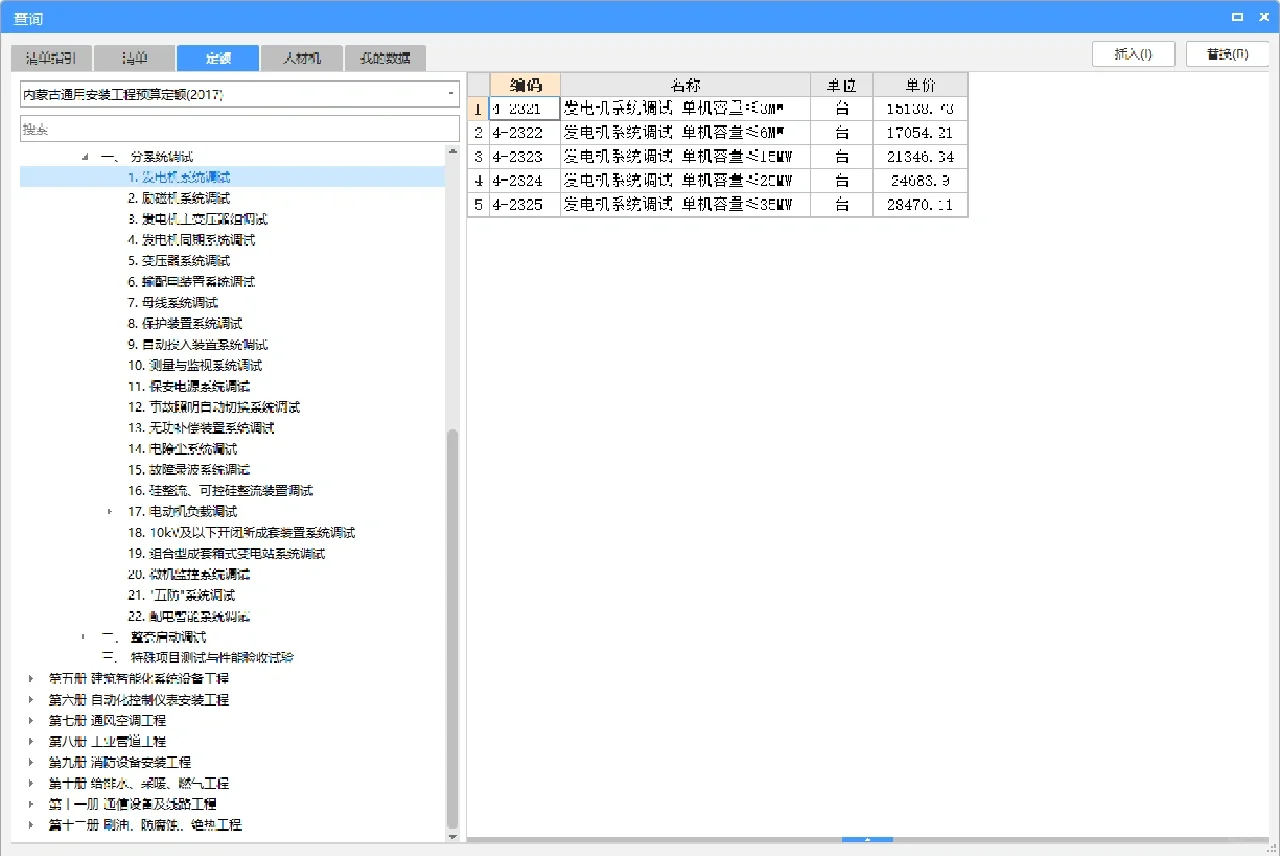Screen dimensions: 1280x856
Task: Click the 替换(R) button
Action: [x=1227, y=54]
